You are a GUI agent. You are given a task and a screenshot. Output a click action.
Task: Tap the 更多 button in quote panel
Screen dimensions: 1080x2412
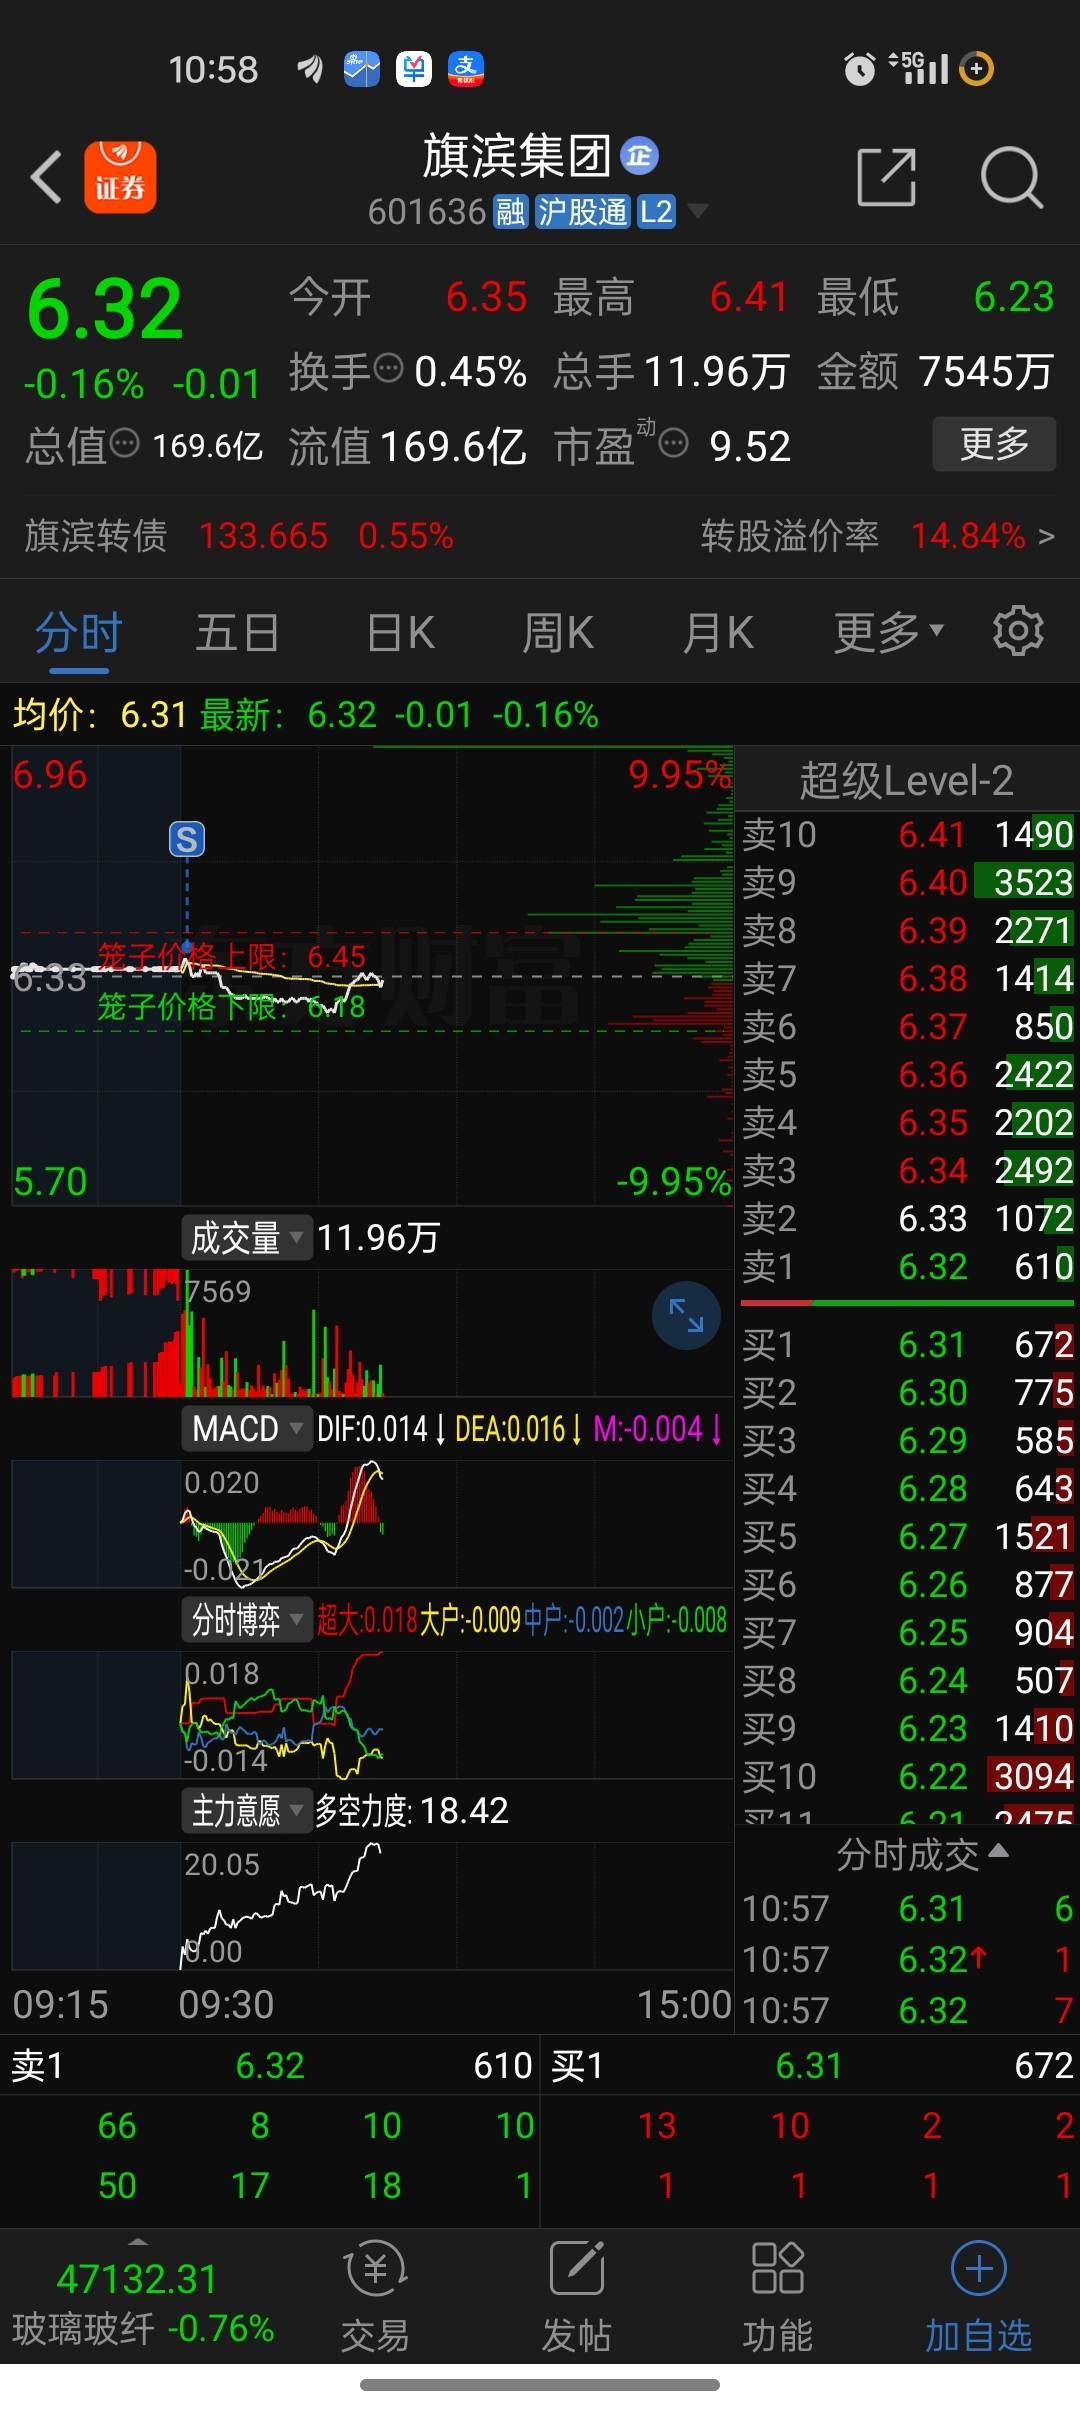(995, 443)
